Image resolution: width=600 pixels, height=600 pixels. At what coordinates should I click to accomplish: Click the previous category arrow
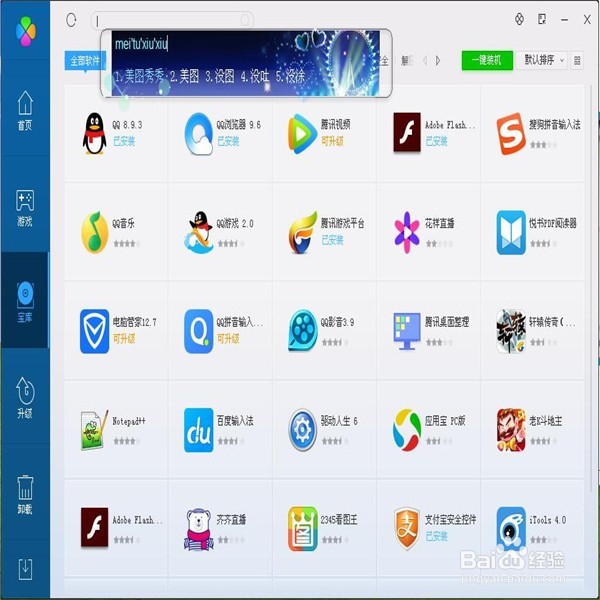click(425, 60)
